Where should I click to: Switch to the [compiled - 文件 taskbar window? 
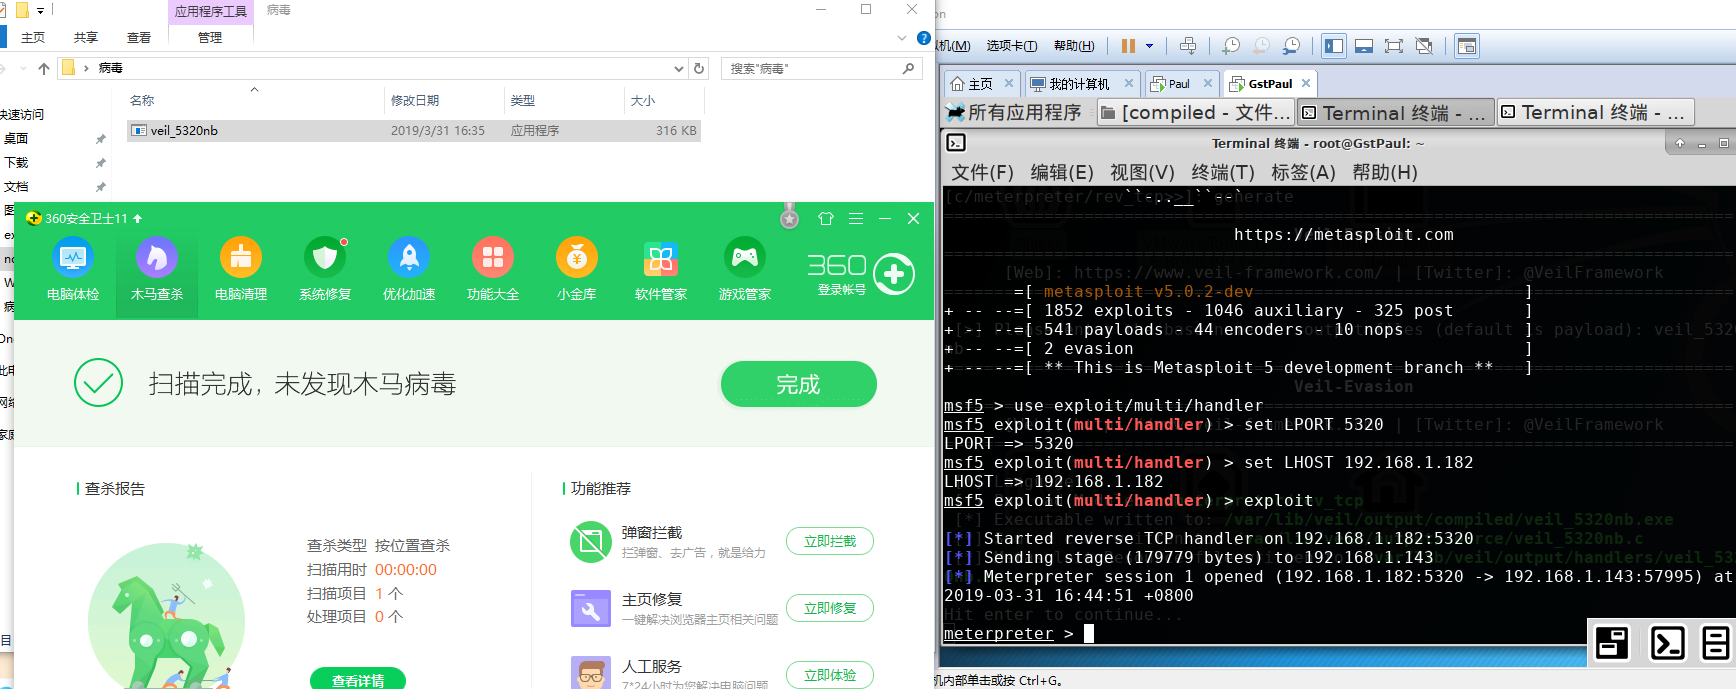(1196, 112)
